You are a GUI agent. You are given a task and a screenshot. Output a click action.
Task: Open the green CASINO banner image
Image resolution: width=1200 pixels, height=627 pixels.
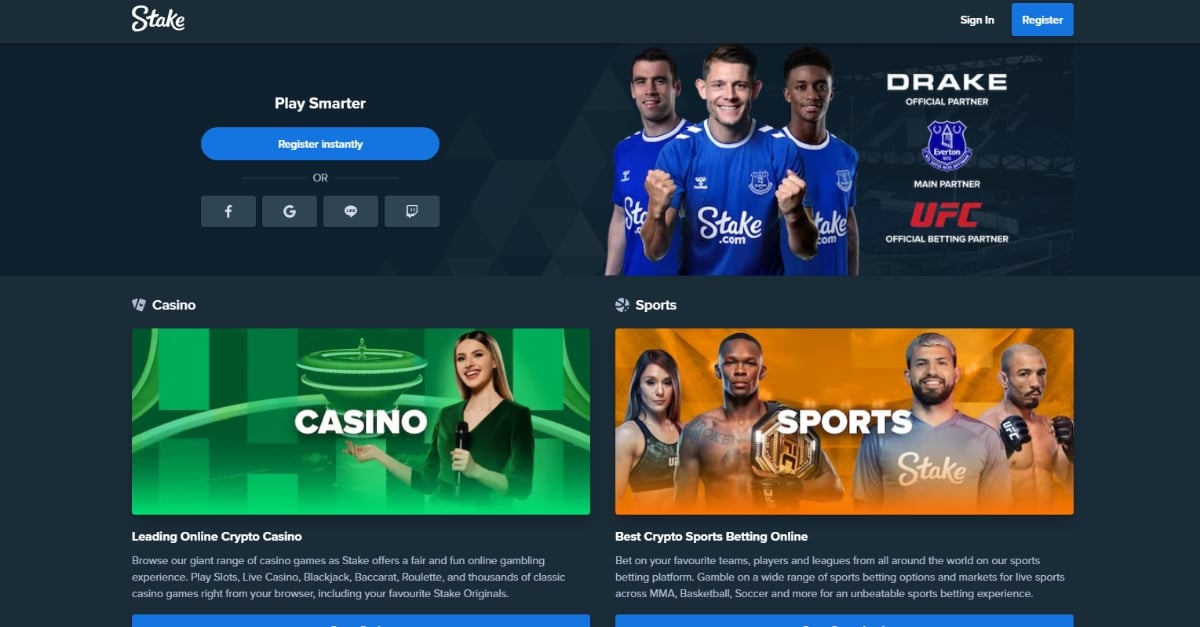361,421
